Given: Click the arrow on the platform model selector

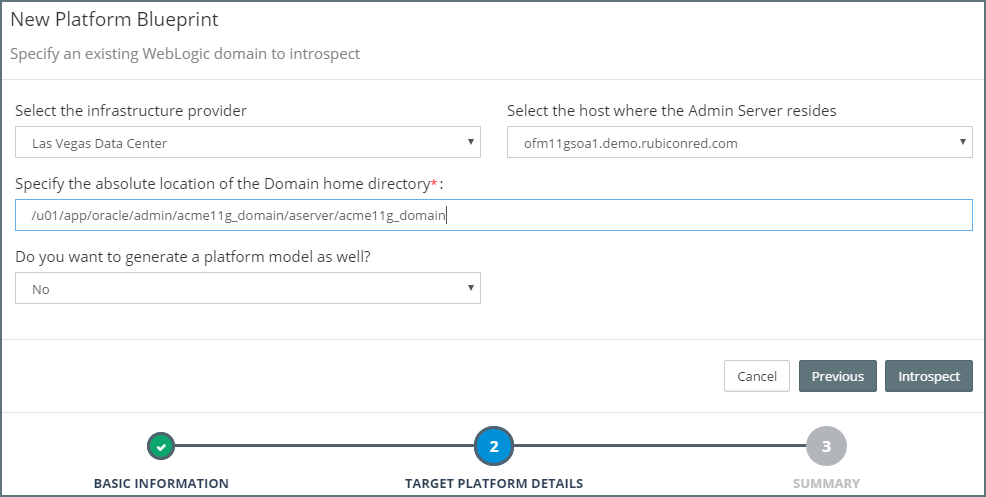Looking at the screenshot, I should coord(471,288).
